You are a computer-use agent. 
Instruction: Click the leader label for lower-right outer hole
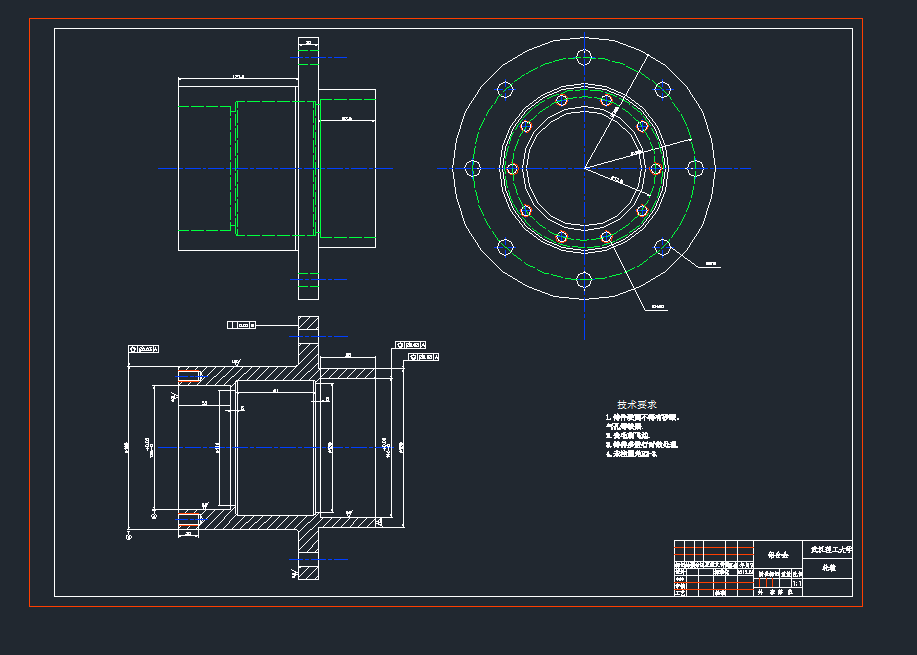tap(711, 264)
